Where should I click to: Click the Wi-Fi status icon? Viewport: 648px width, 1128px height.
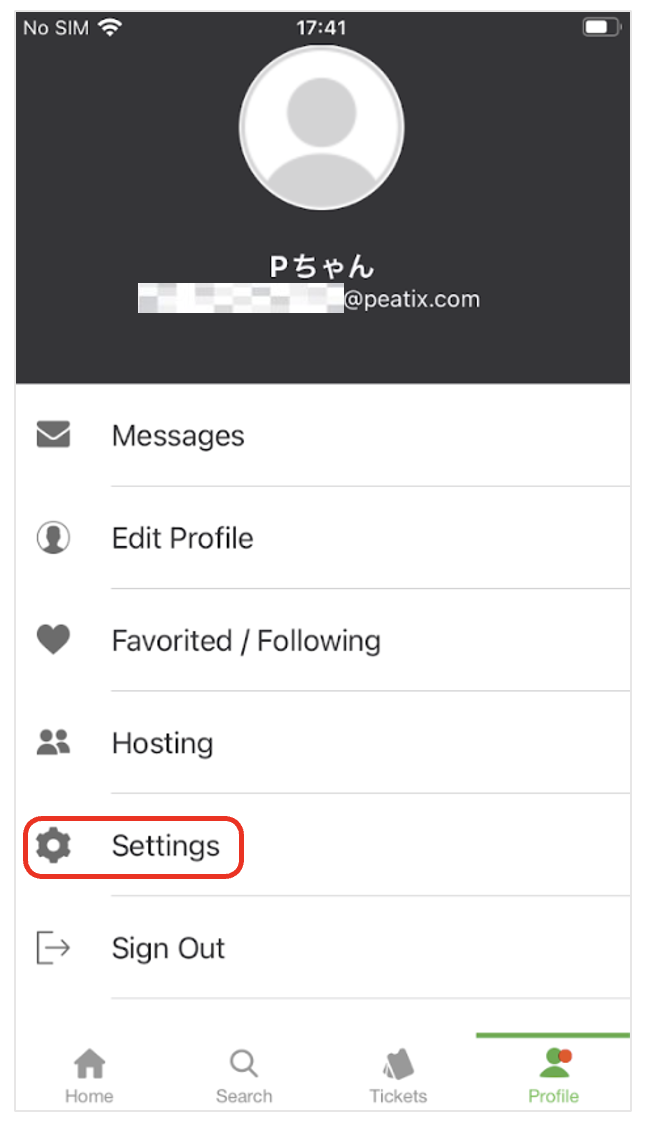[110, 27]
